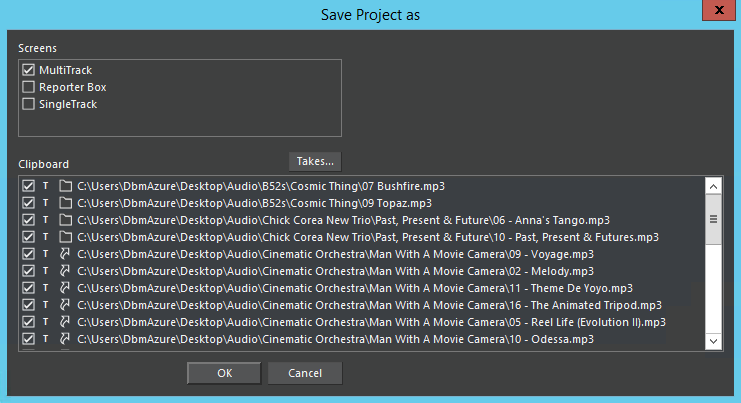Open the Takes... dialog
Image resolution: width=741 pixels, height=403 pixels.
tap(315, 161)
